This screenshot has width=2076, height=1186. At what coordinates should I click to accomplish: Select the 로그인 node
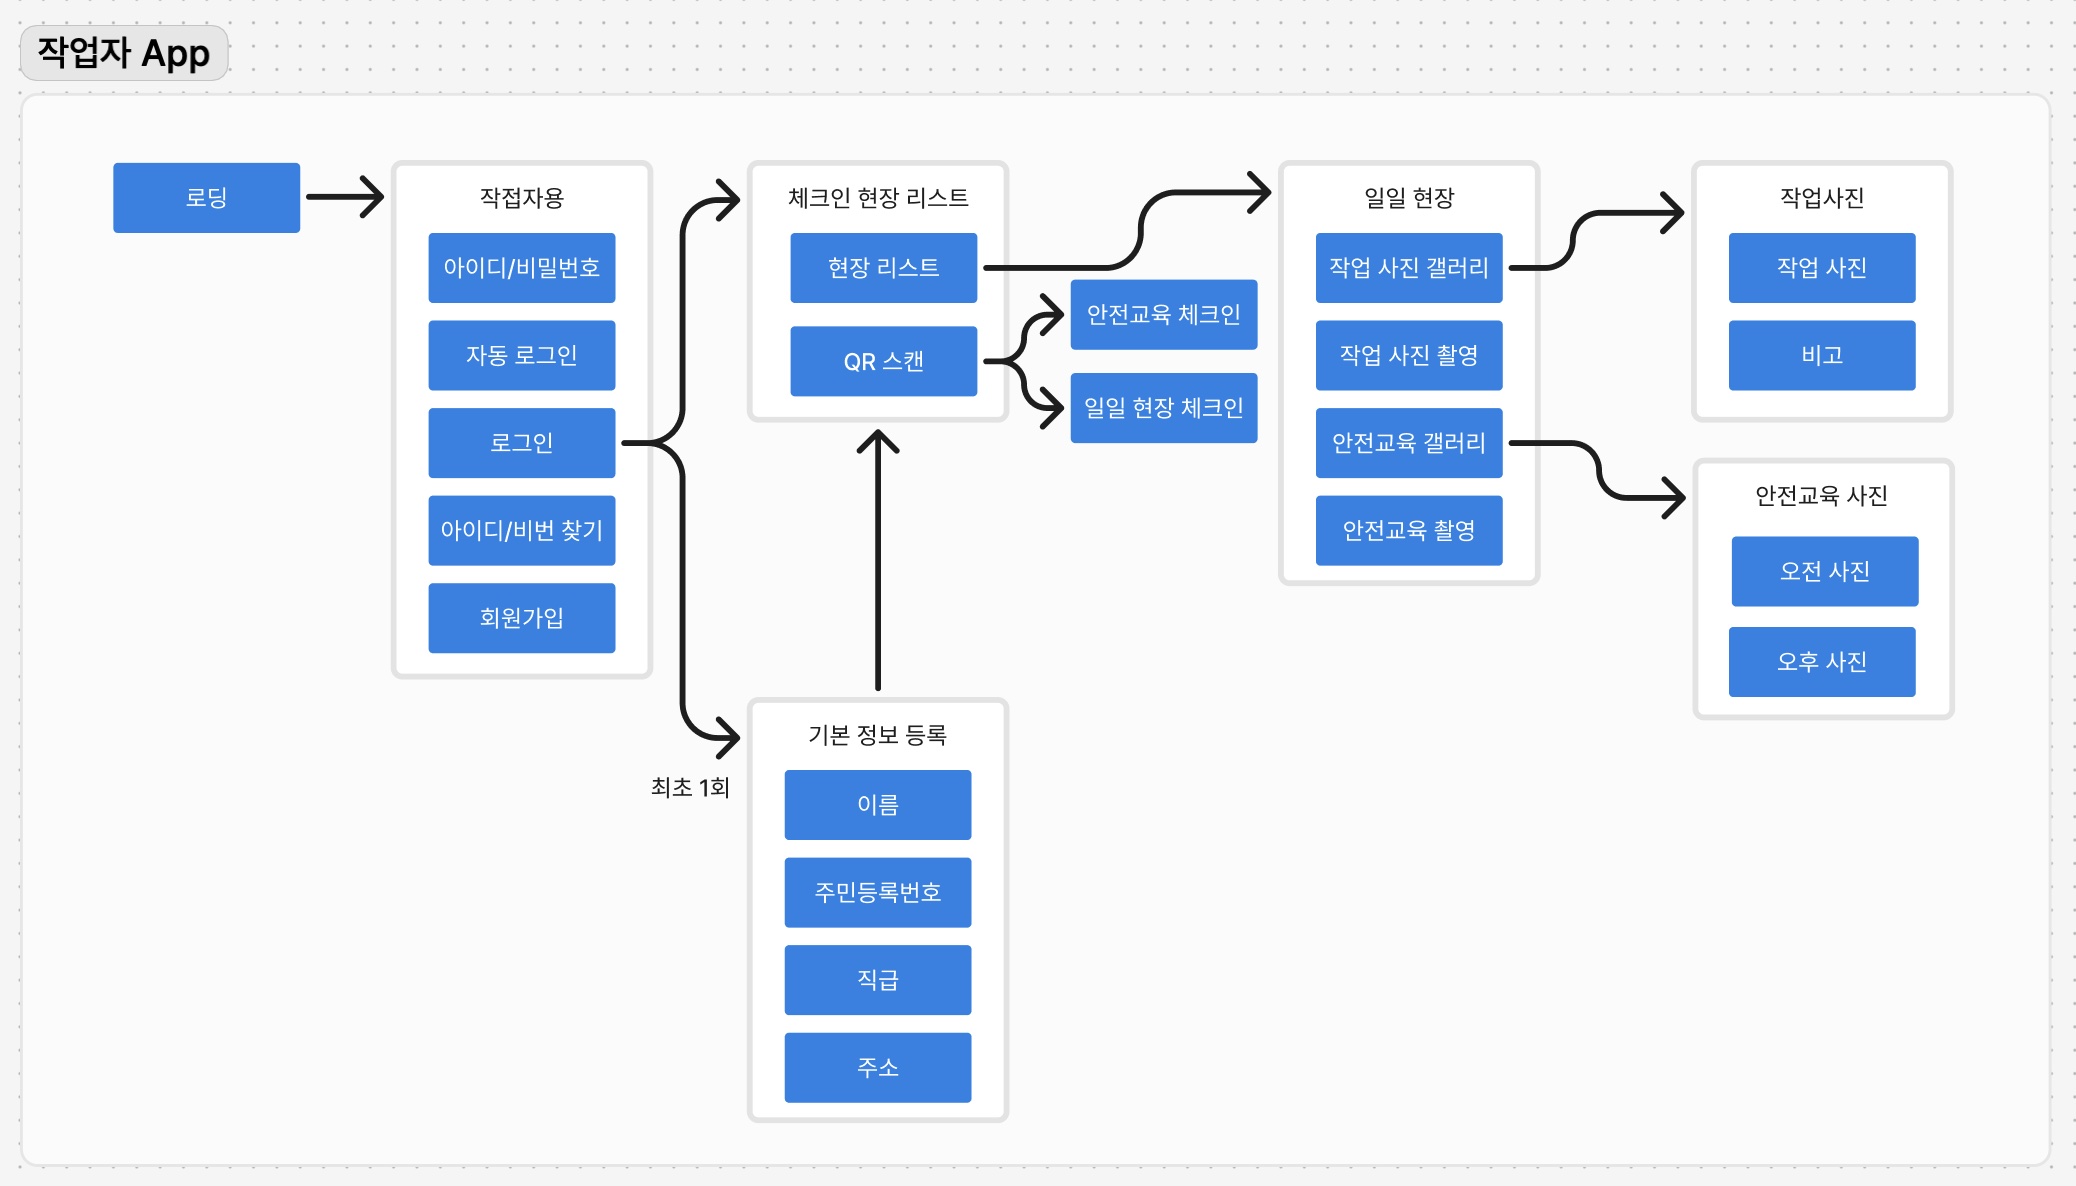521,443
